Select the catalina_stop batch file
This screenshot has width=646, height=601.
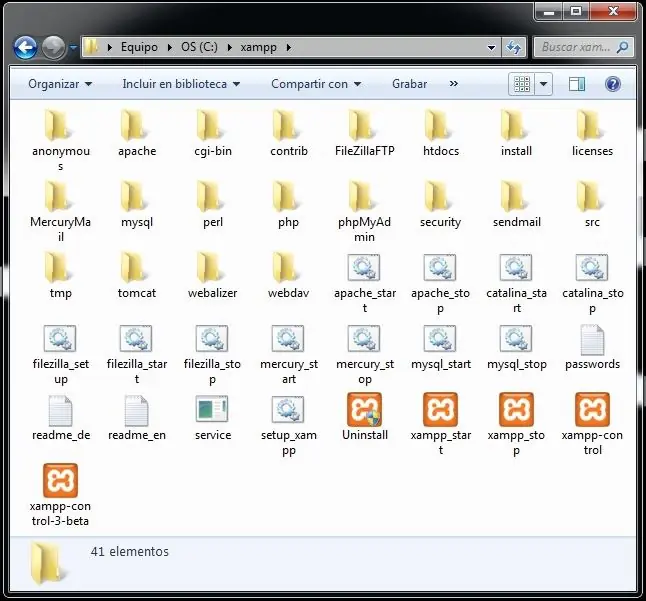click(x=592, y=268)
